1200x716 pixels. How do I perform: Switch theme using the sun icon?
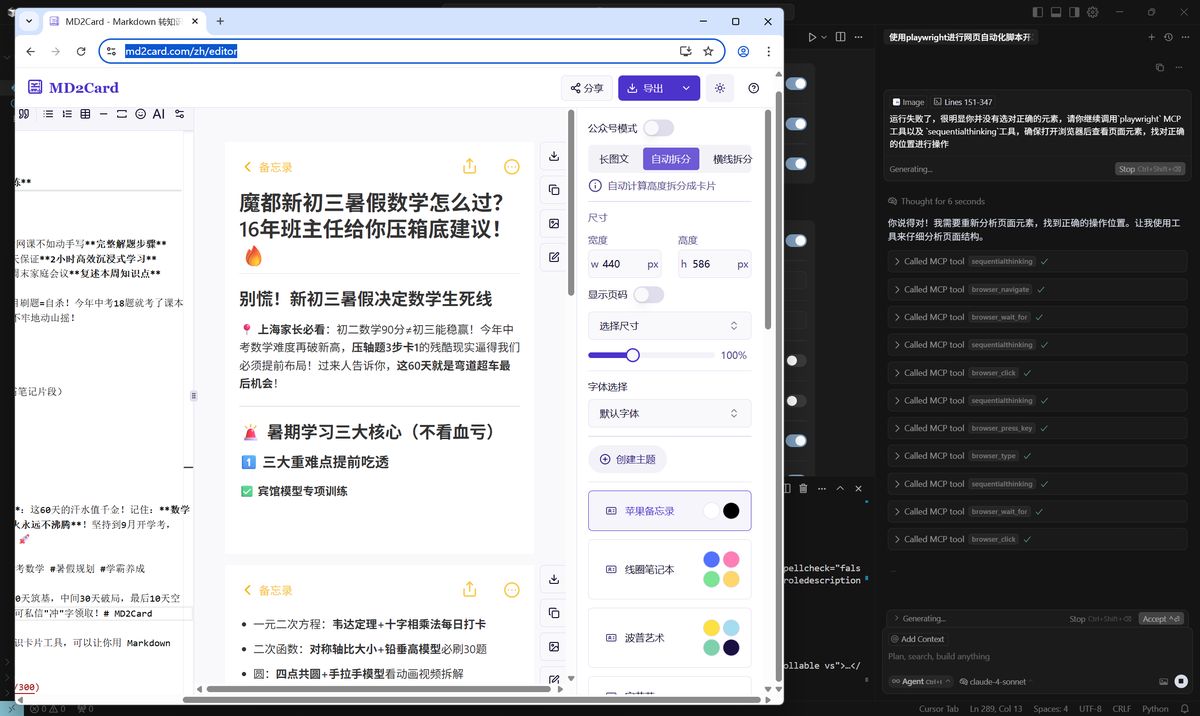coord(719,88)
